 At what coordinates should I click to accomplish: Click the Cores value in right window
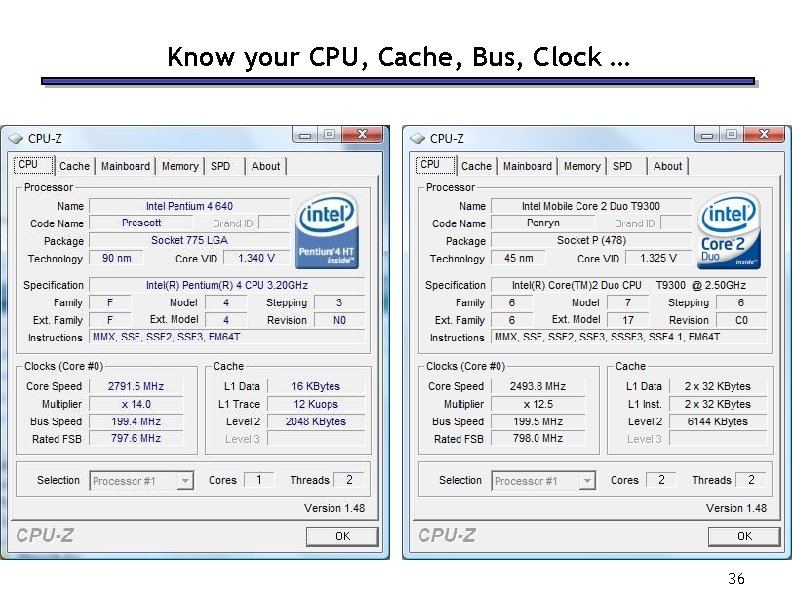tap(661, 480)
